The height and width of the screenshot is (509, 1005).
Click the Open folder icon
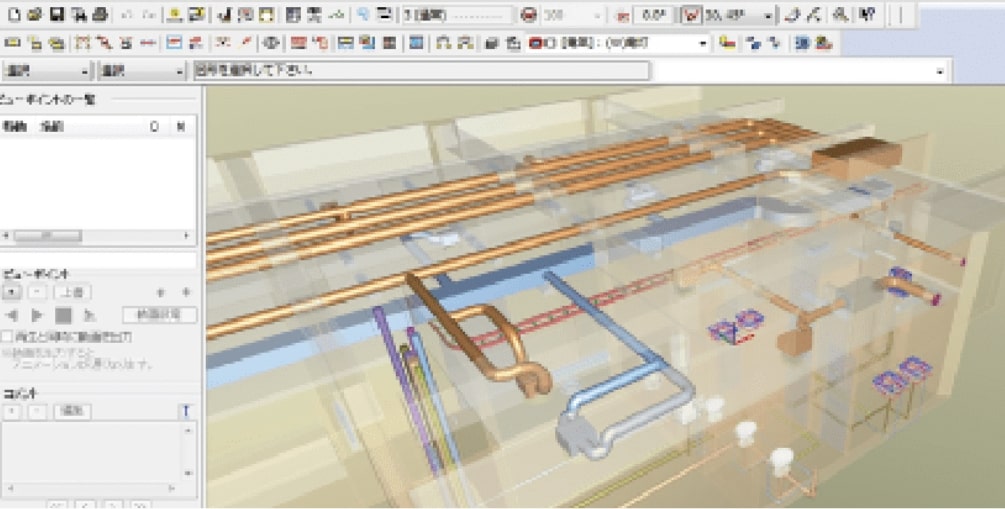35,15
